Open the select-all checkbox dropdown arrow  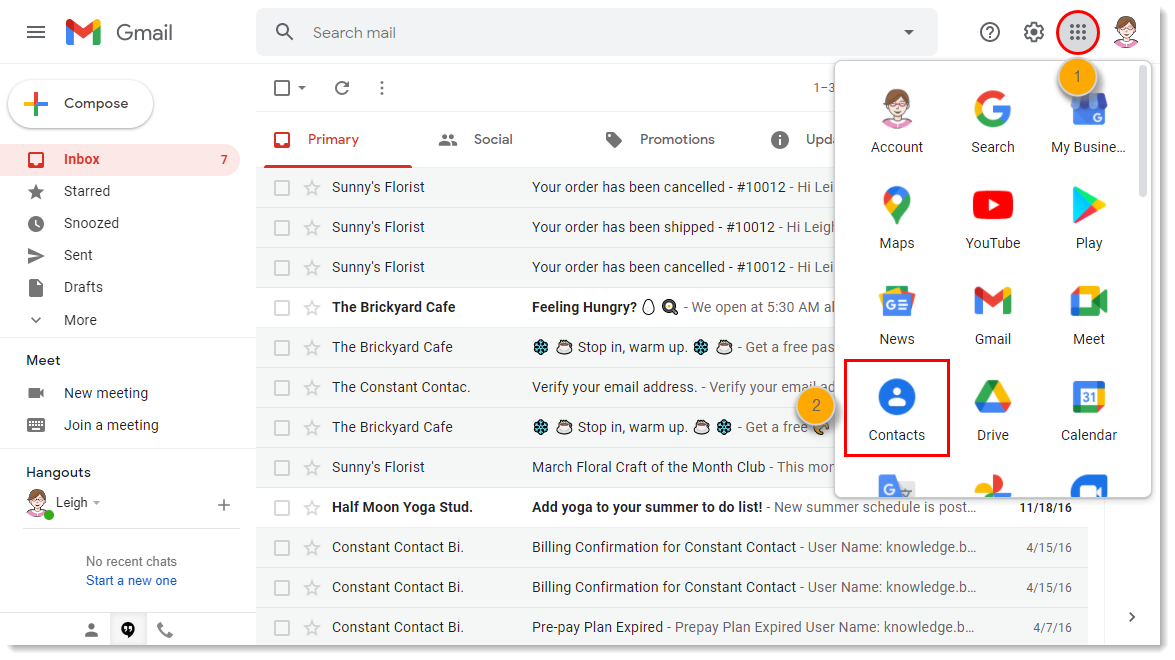point(302,88)
